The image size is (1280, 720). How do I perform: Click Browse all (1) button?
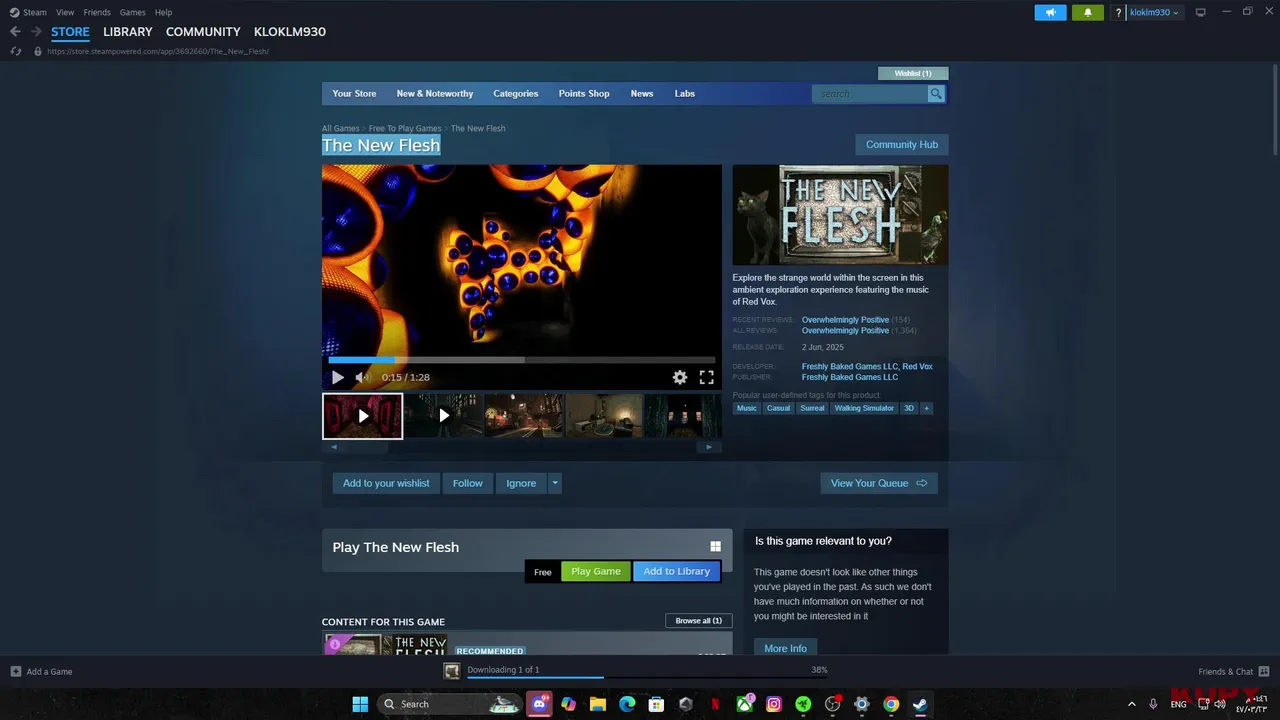[x=699, y=621]
